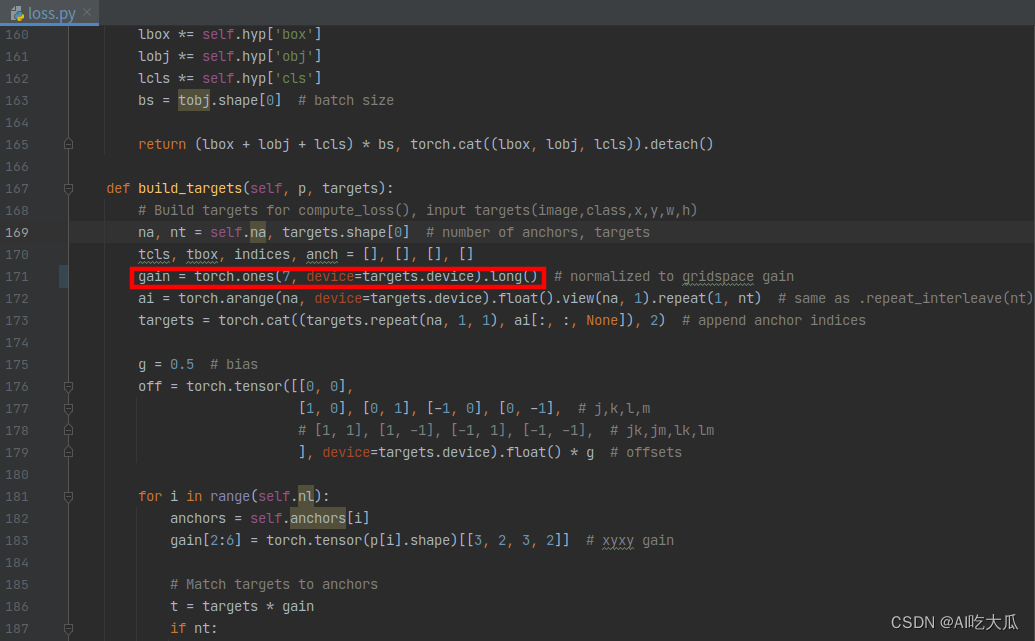Click the highlighted self.anchors reference on line 182
Viewport: 1035px width, 641px height.
(x=317, y=518)
